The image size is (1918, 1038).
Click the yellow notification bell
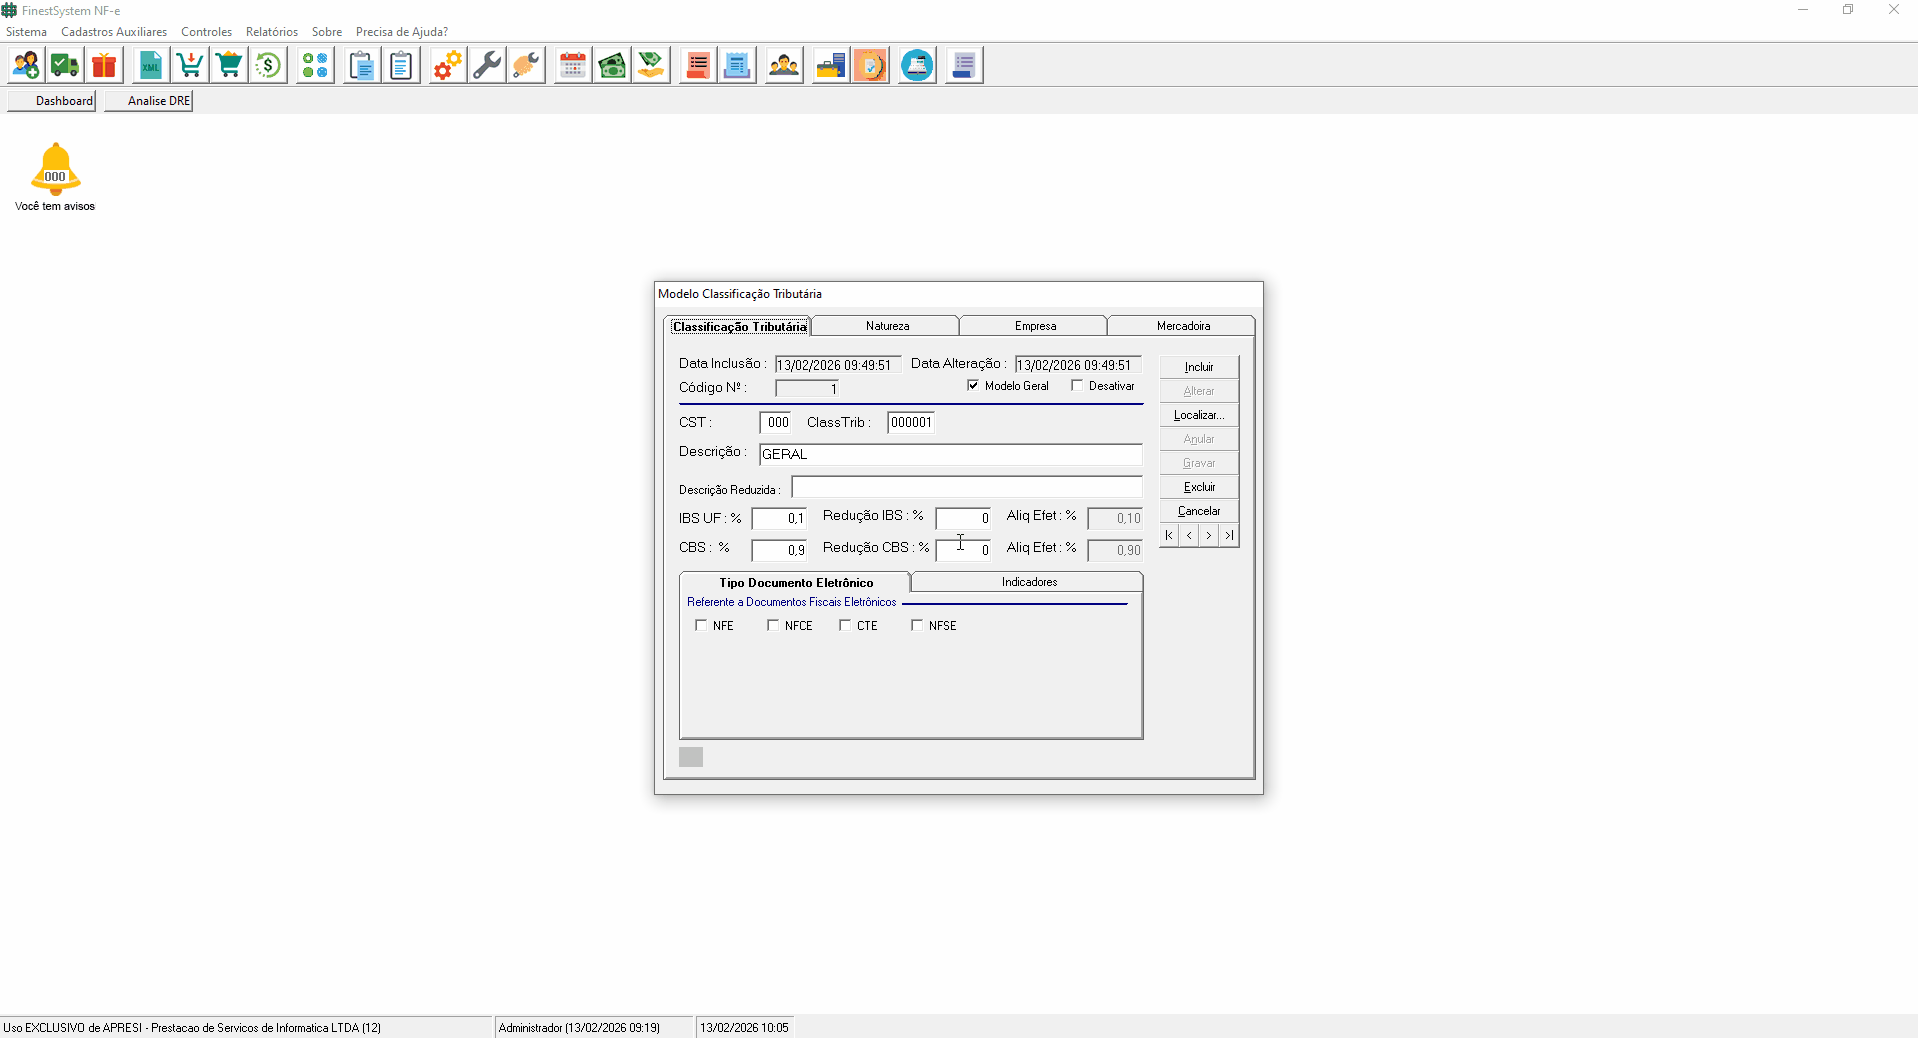click(x=55, y=168)
